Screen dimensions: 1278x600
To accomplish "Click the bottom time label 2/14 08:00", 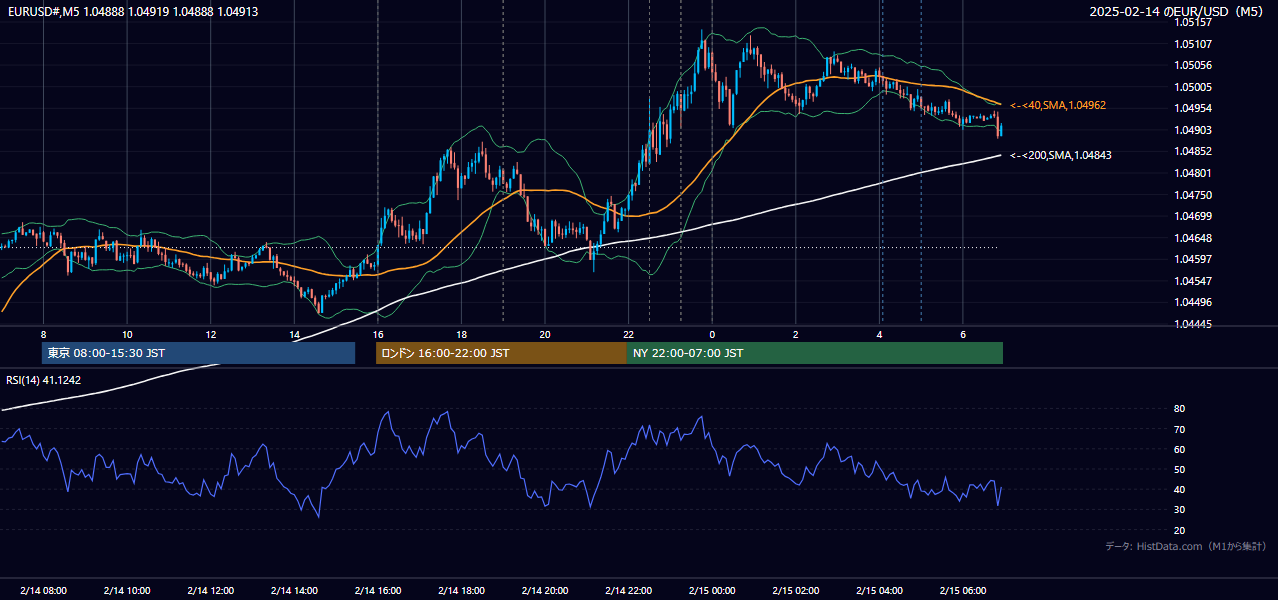I will click(x=43, y=590).
